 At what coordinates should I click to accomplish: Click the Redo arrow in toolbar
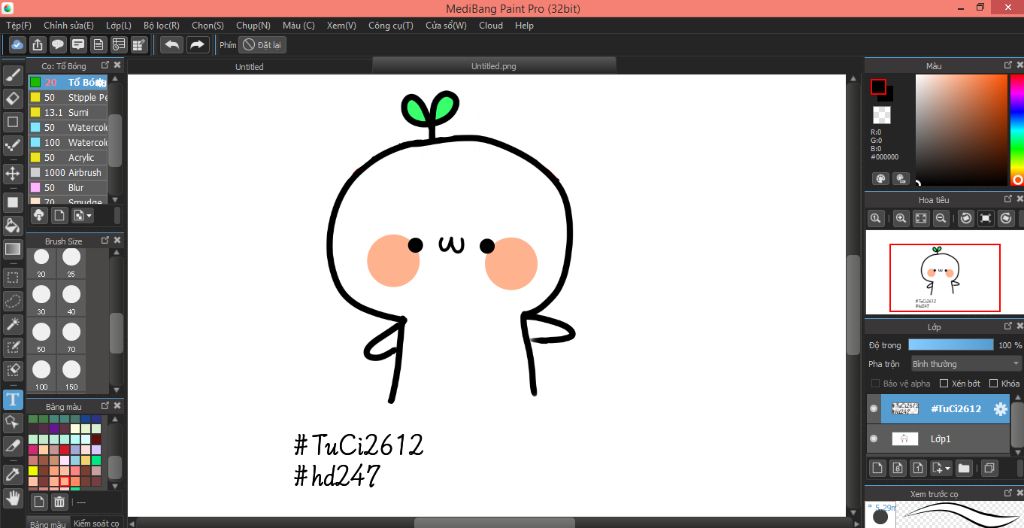(196, 44)
